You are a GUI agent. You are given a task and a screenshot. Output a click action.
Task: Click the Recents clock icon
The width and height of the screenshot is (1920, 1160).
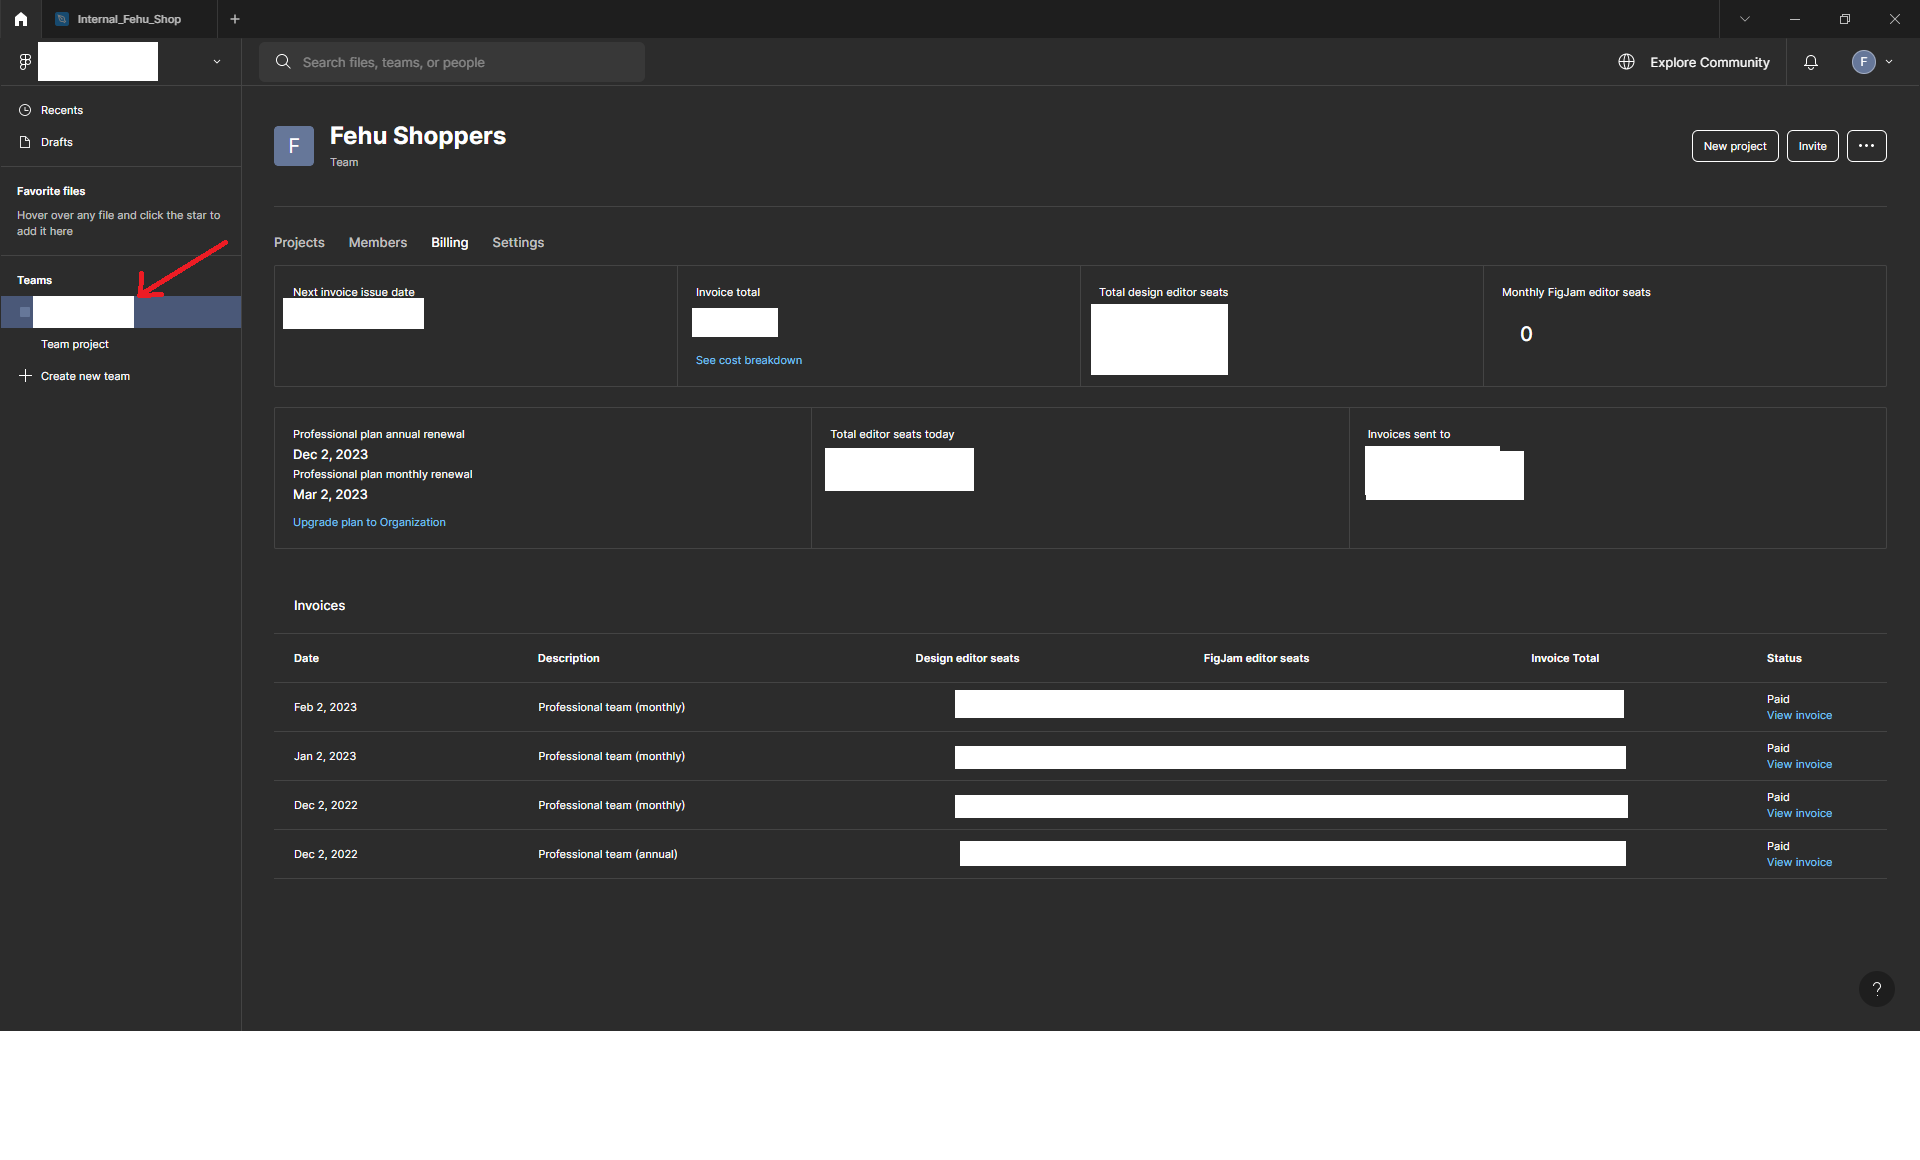click(x=25, y=110)
